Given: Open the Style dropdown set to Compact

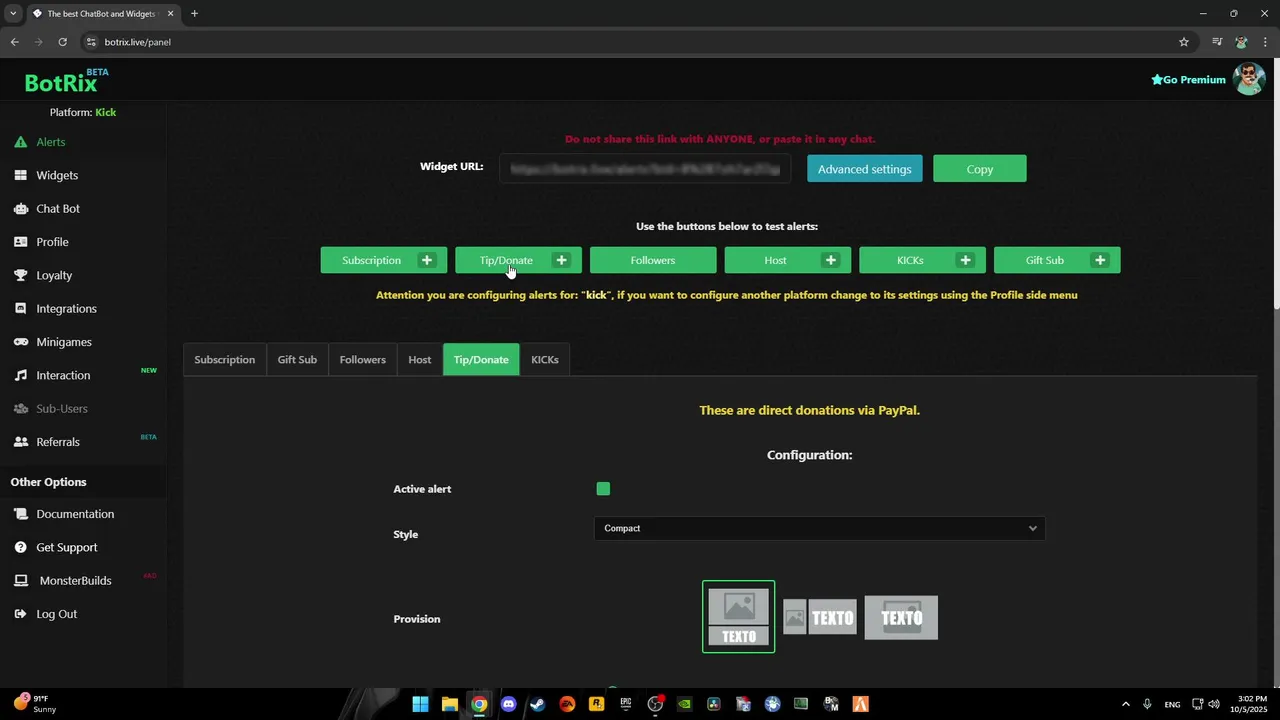Looking at the screenshot, I should pyautogui.click(x=819, y=528).
